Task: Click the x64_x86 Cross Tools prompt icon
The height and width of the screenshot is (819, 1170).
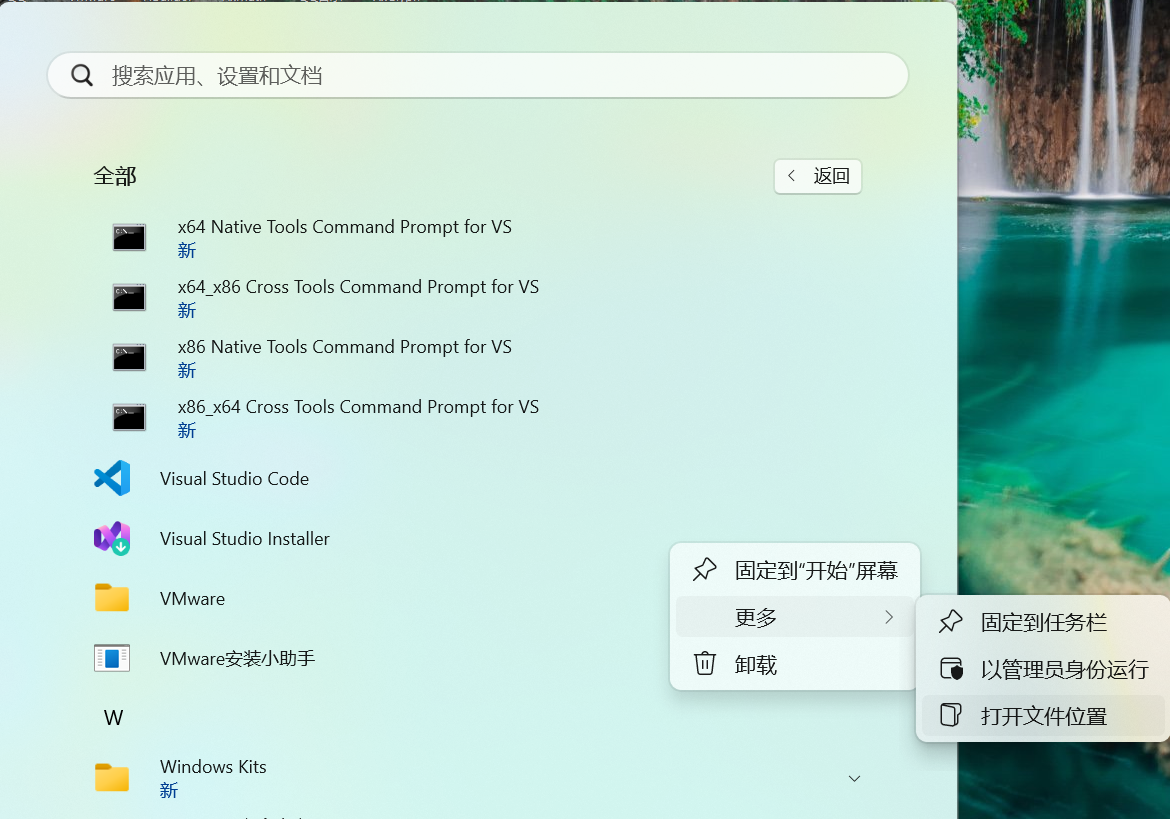Action: pos(129,297)
